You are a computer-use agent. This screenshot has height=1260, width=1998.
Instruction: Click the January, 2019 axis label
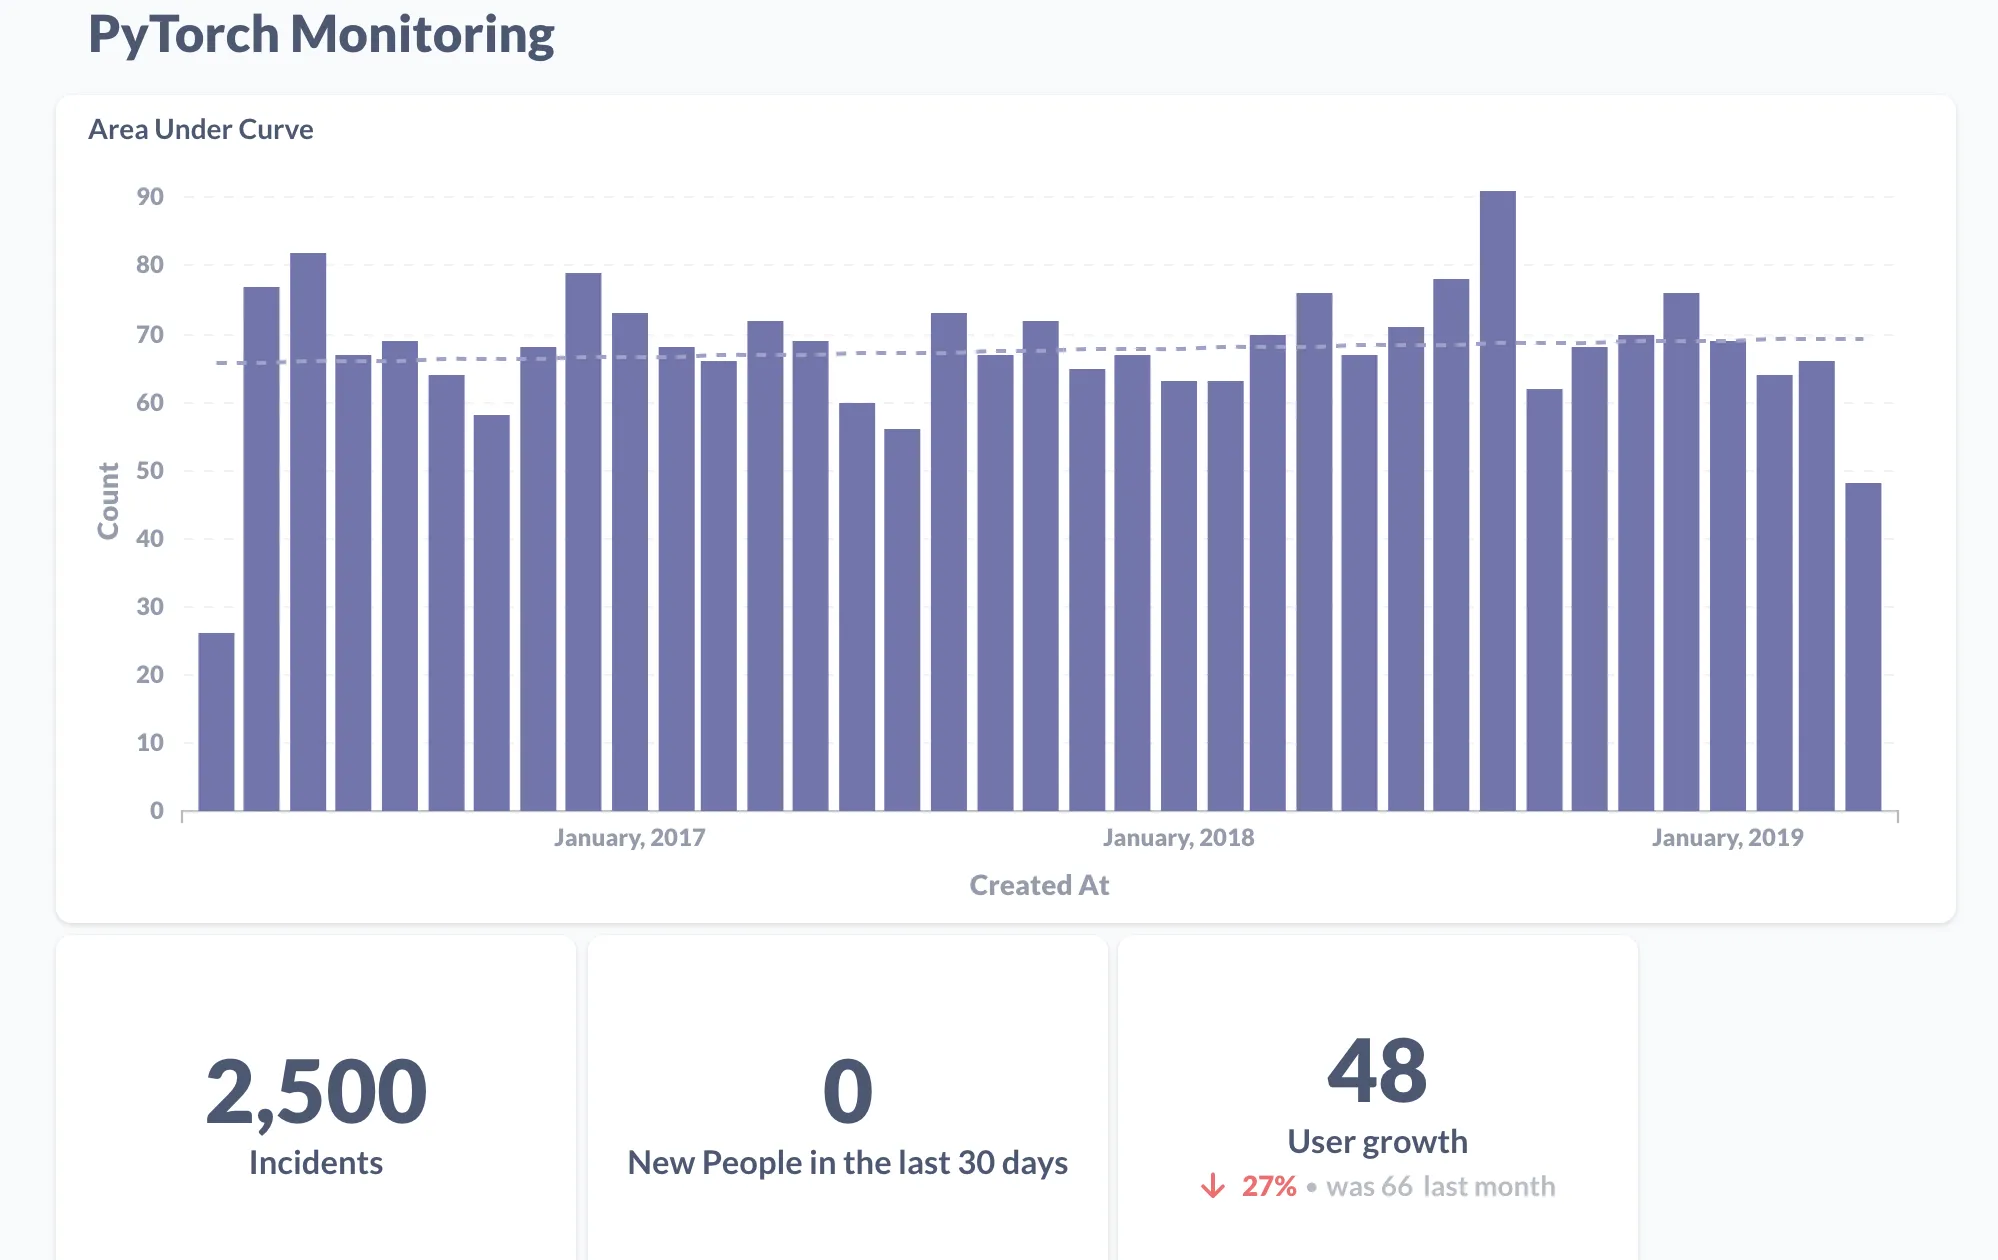tap(1727, 838)
